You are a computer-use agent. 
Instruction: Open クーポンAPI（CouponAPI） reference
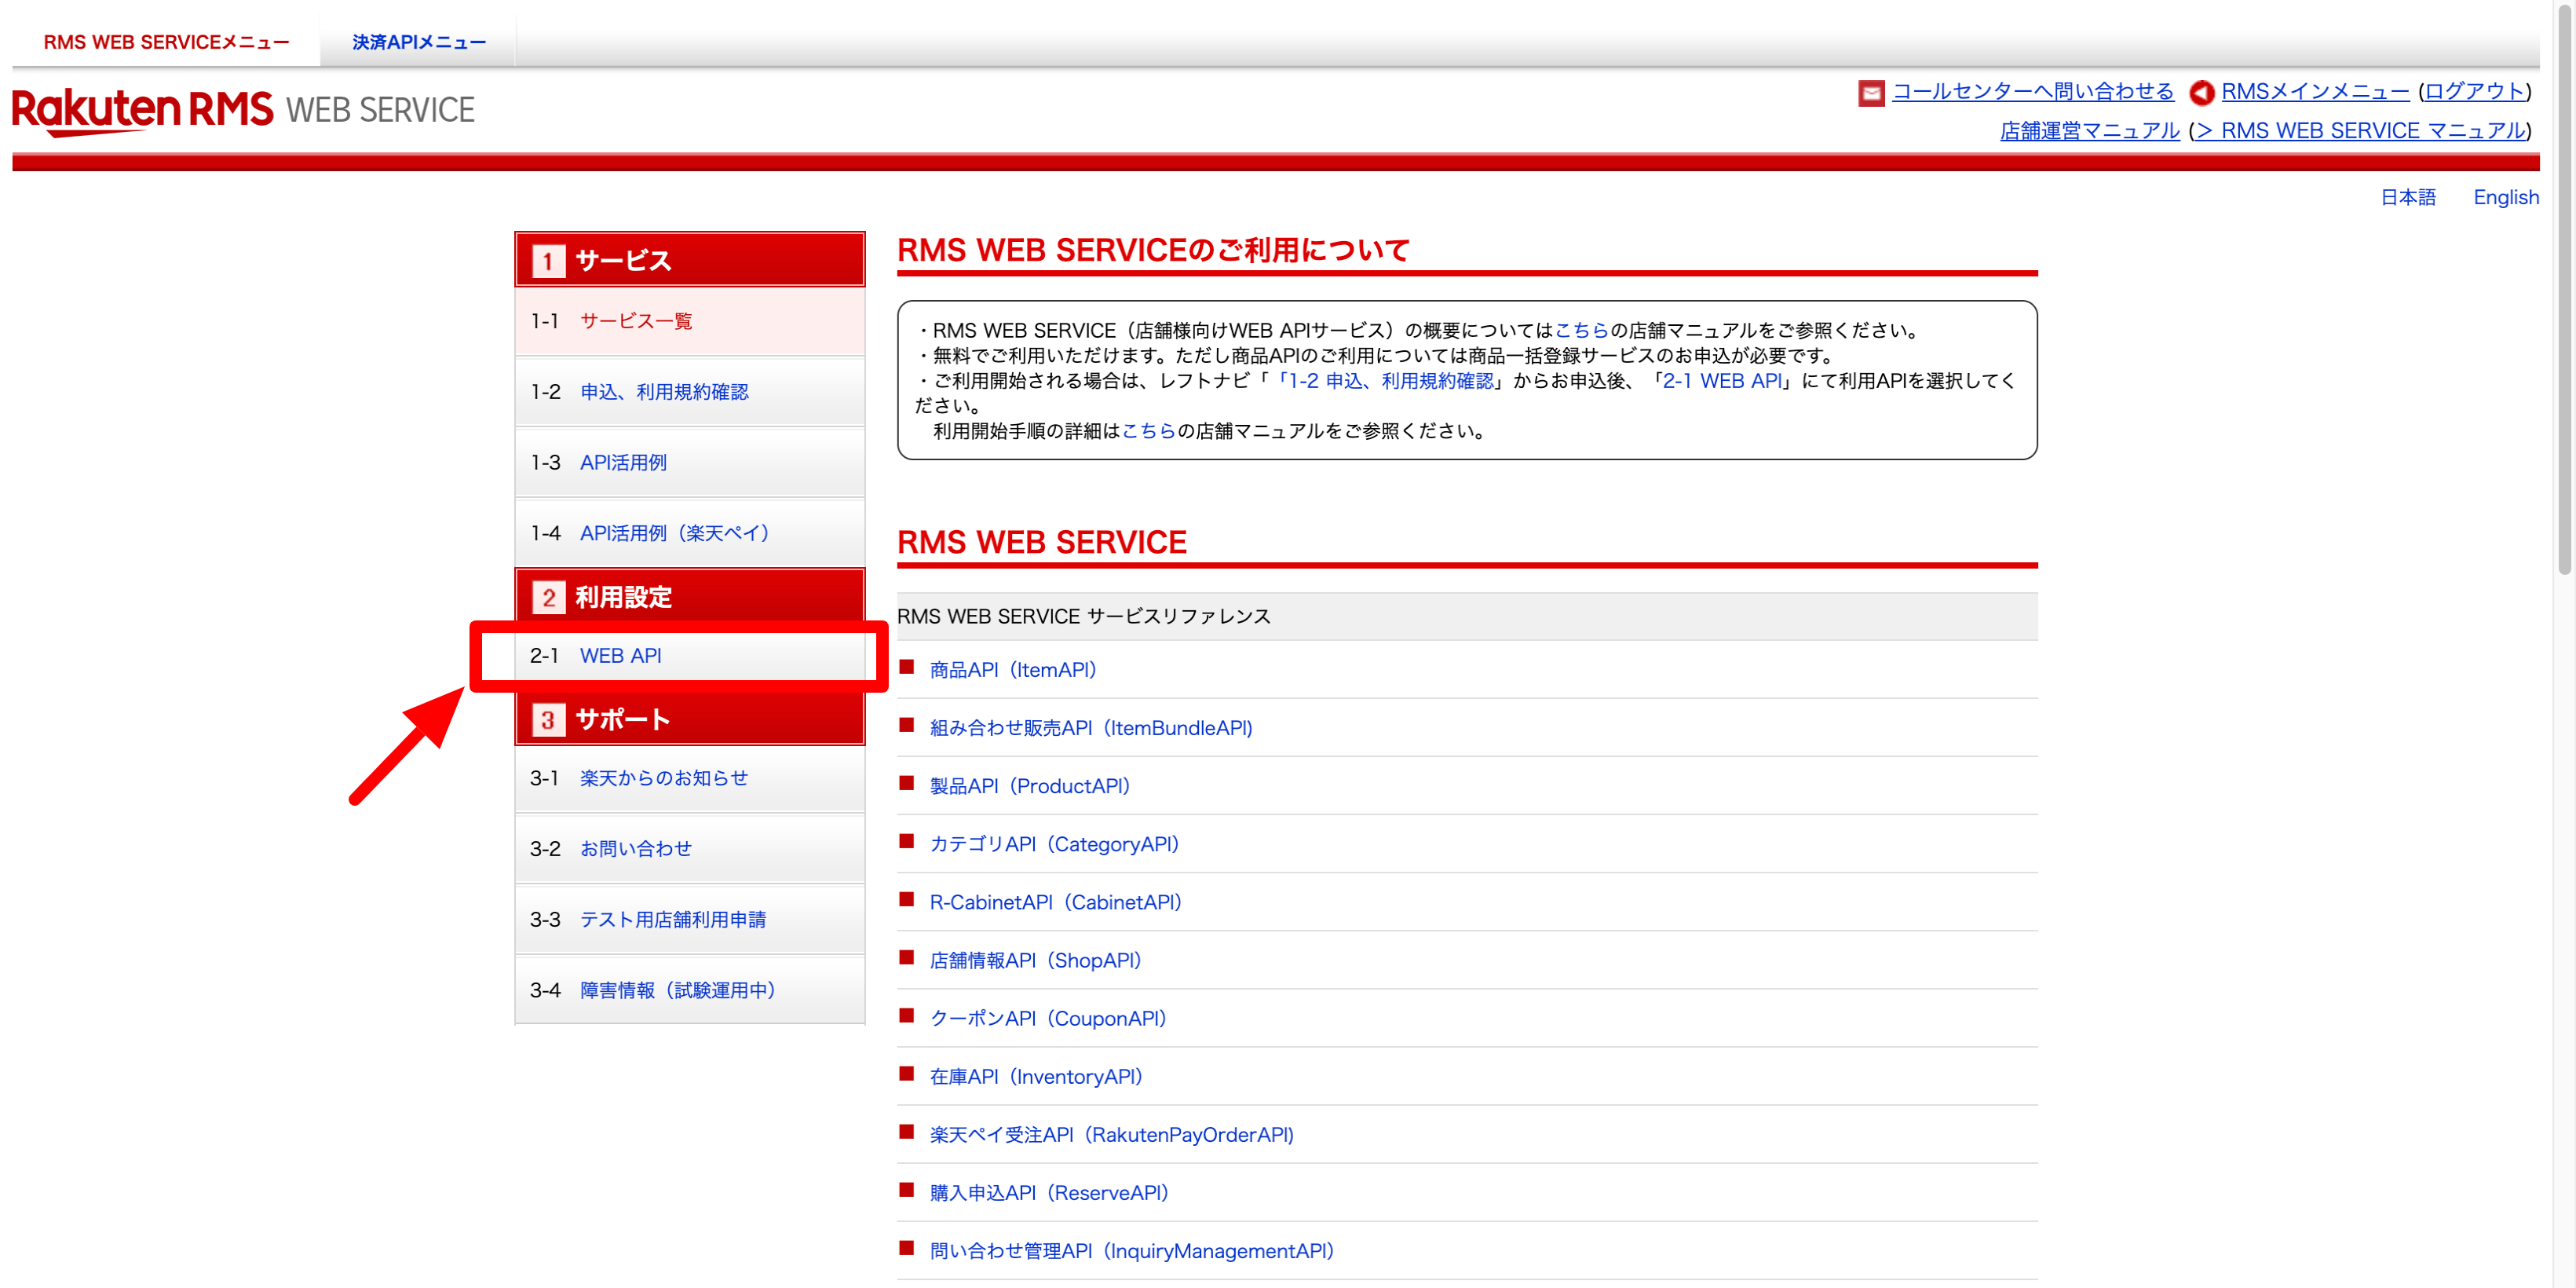pos(1048,1018)
